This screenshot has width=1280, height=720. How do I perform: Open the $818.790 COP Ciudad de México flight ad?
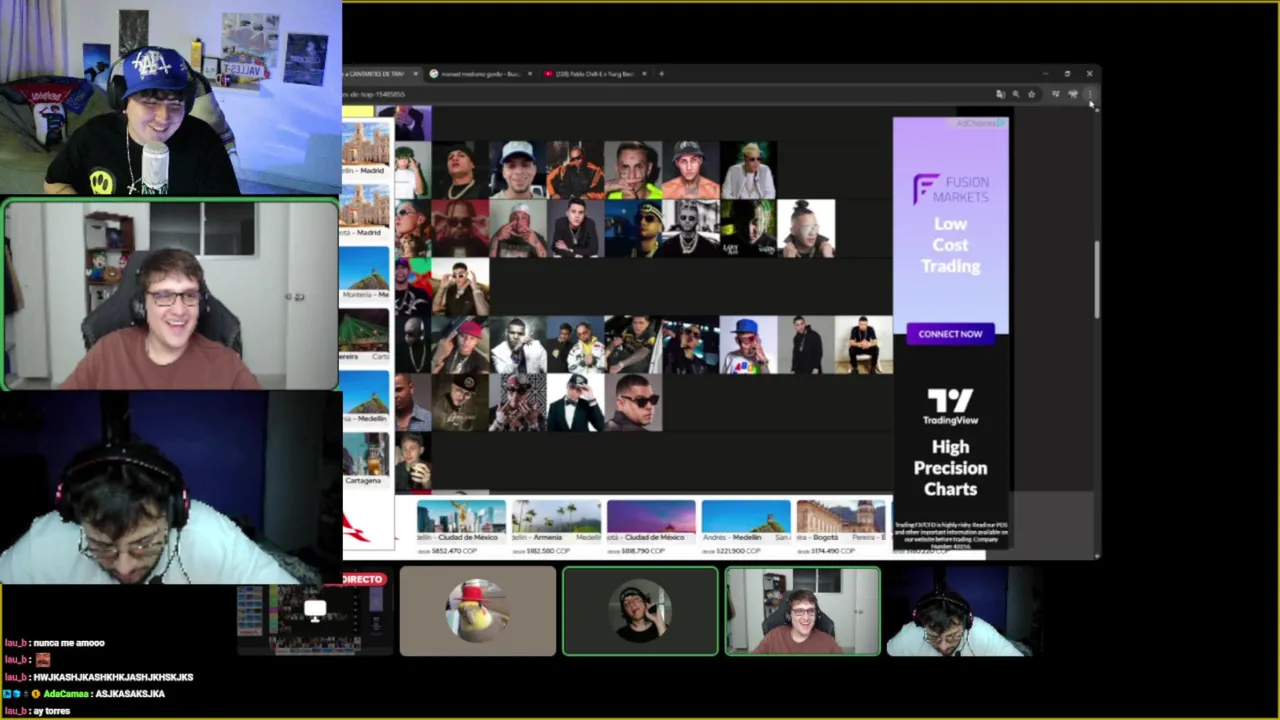[651, 526]
